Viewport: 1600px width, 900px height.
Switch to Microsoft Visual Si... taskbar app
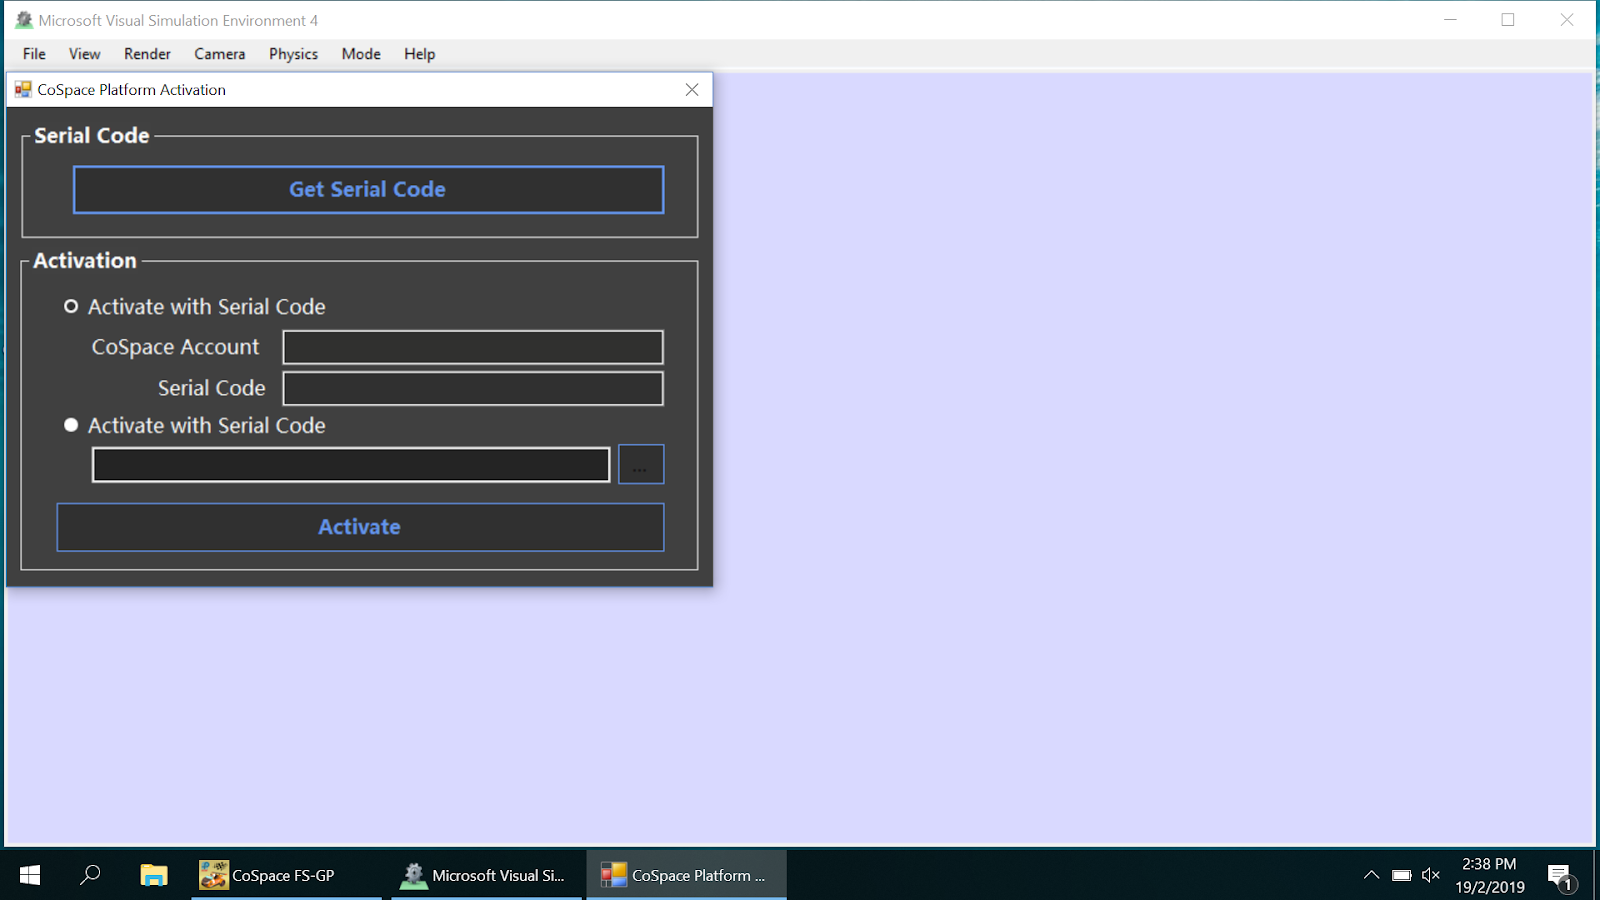(x=486, y=875)
